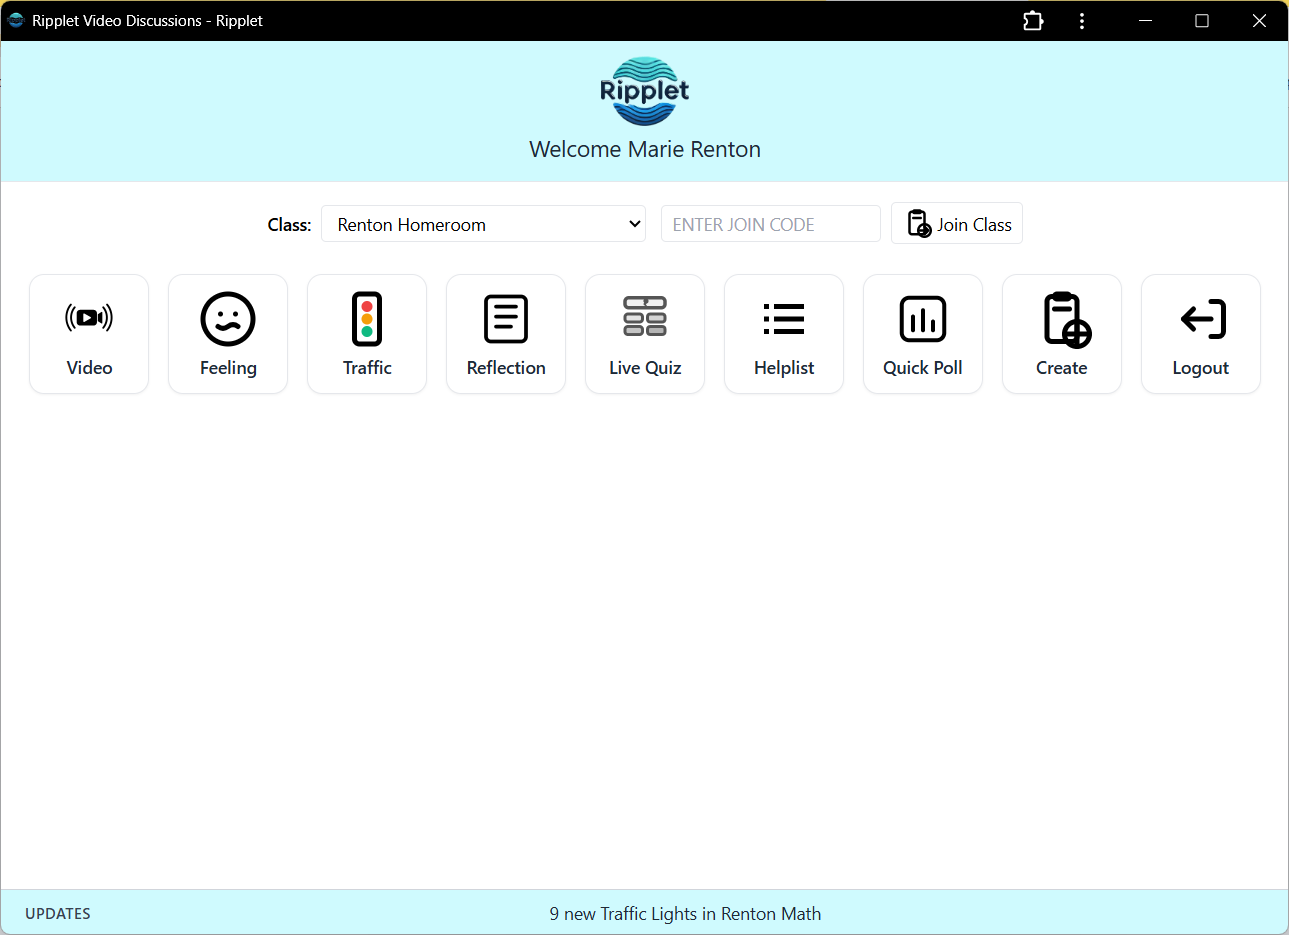Open the Traffic light tool

(366, 333)
